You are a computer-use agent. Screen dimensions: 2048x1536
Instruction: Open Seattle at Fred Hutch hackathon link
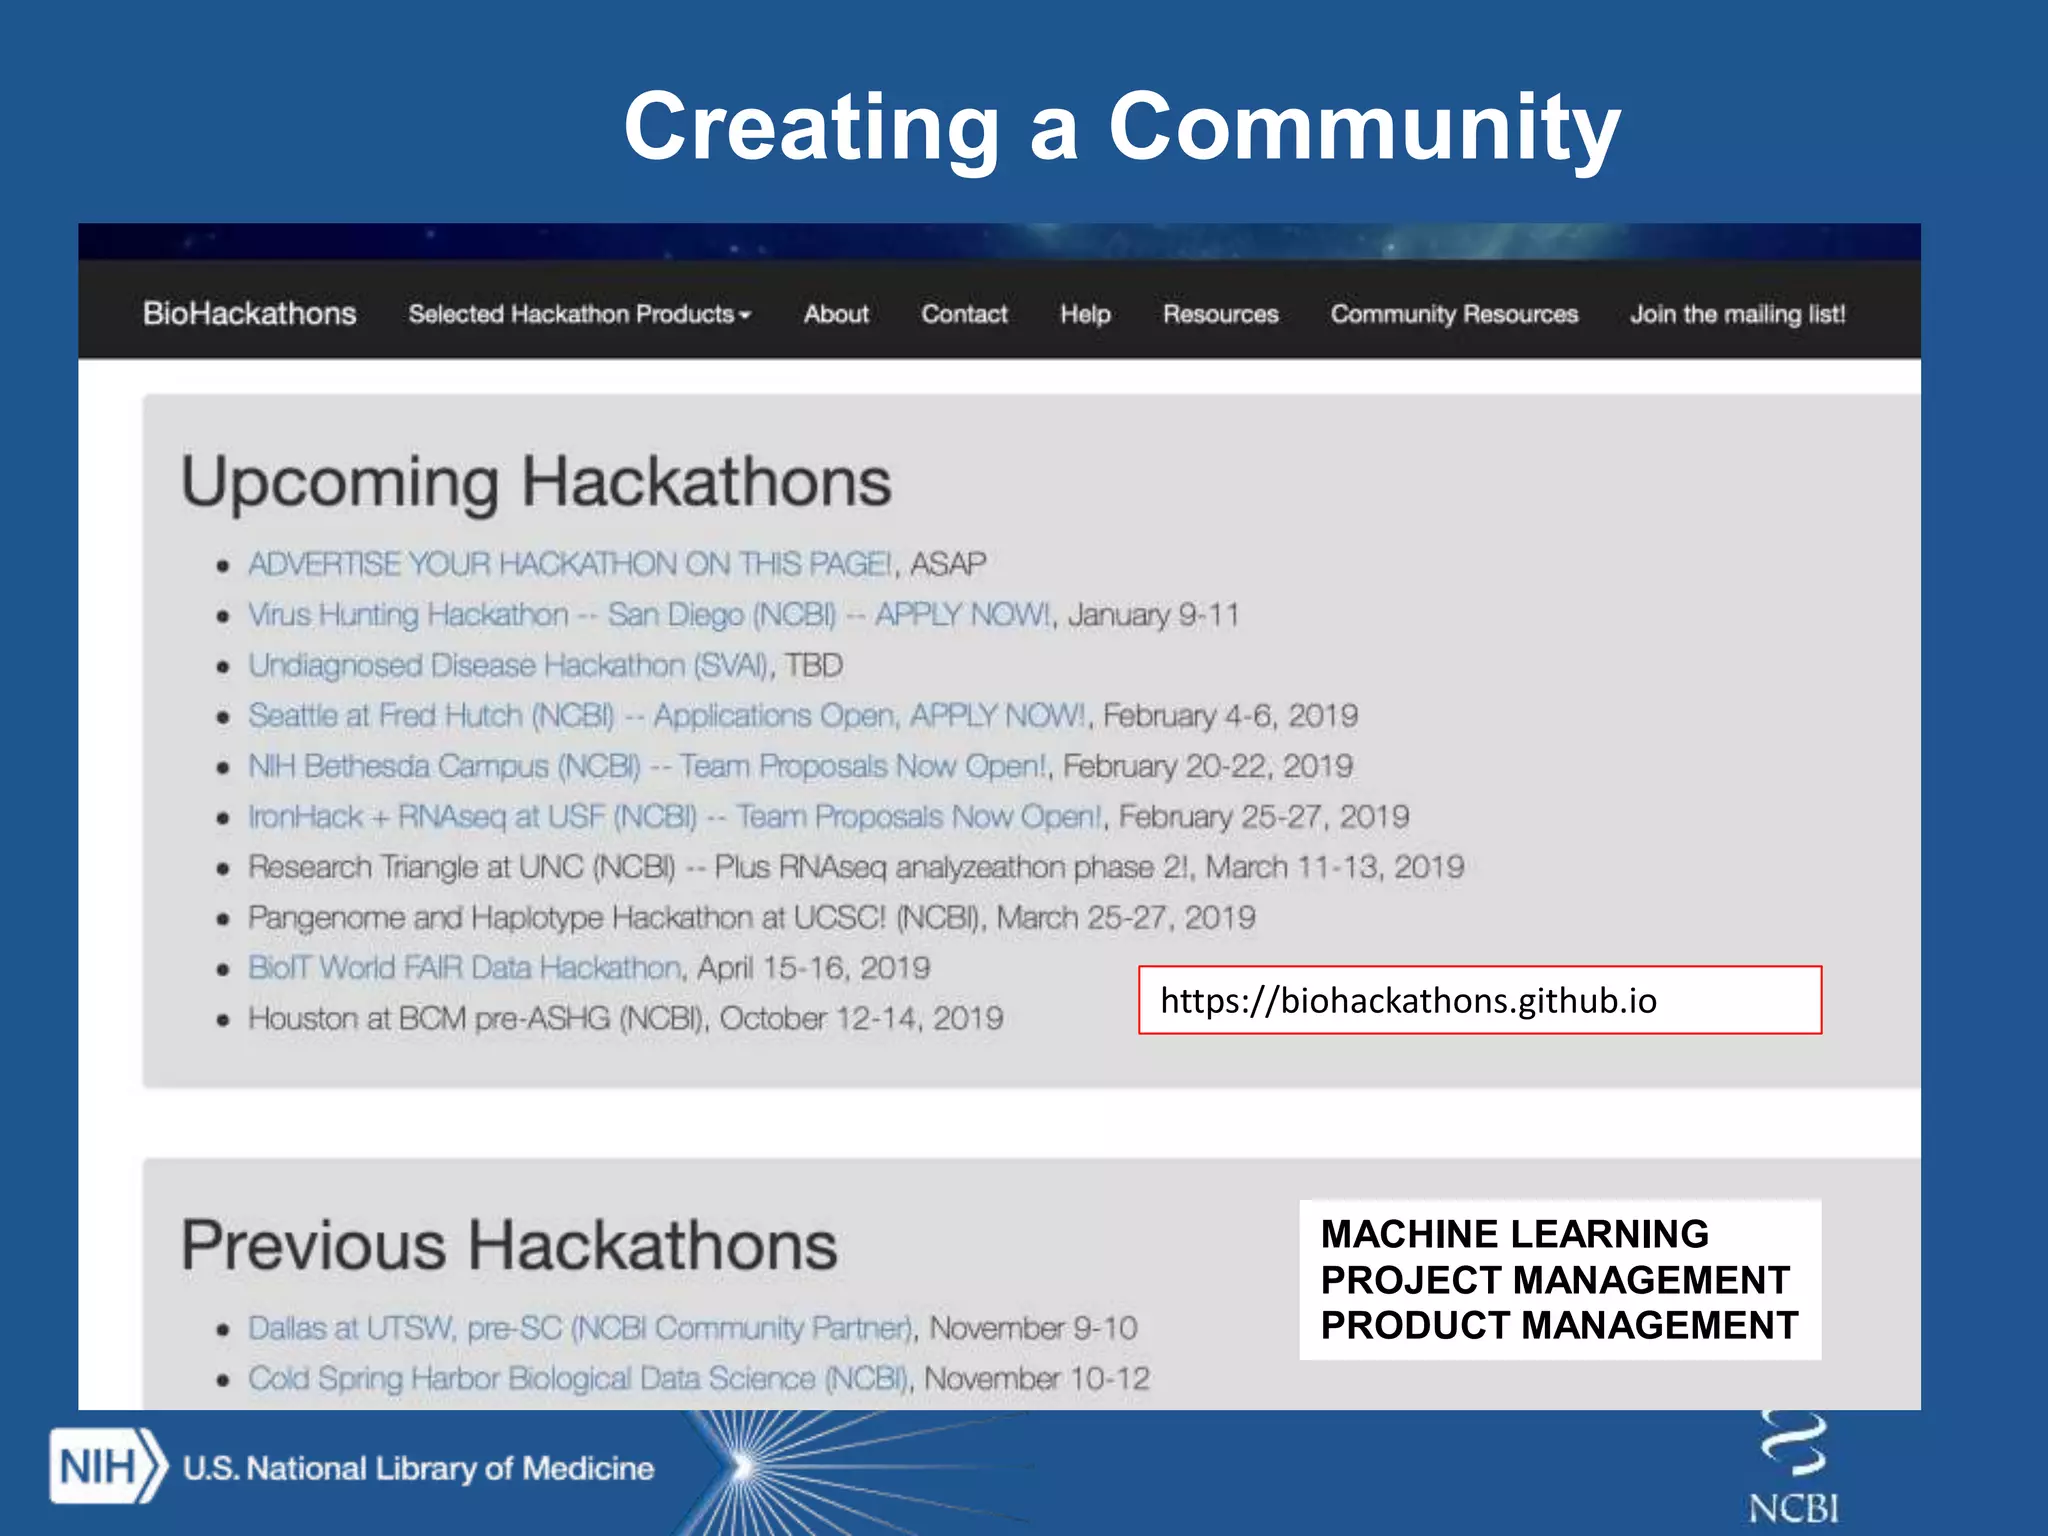coord(666,715)
